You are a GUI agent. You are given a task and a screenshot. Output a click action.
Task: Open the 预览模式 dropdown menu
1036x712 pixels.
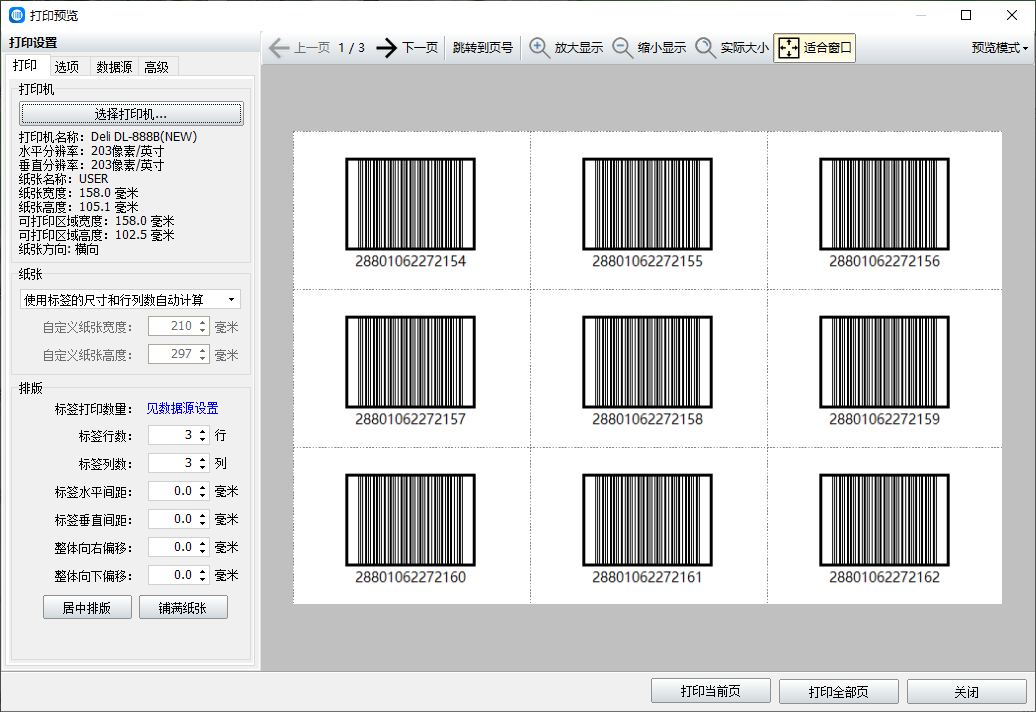1000,48
